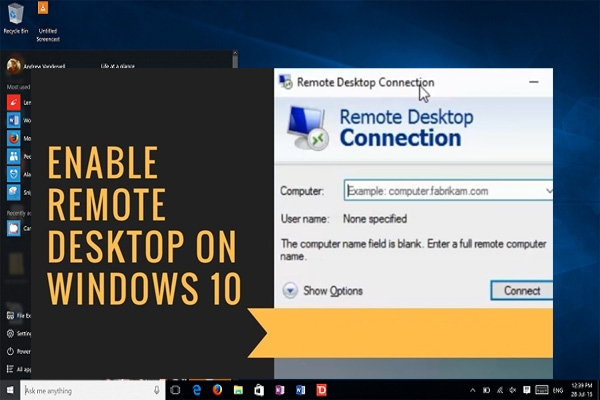This screenshot has height=400, width=600.
Task: Check the battery tray icon
Action: (486, 390)
